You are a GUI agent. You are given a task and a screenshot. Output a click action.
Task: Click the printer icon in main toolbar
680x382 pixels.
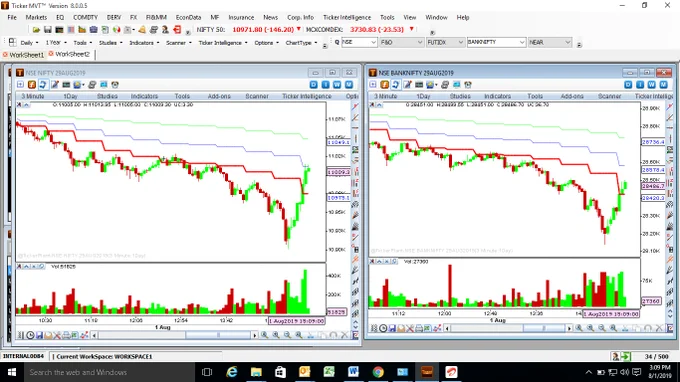[x=154, y=29]
